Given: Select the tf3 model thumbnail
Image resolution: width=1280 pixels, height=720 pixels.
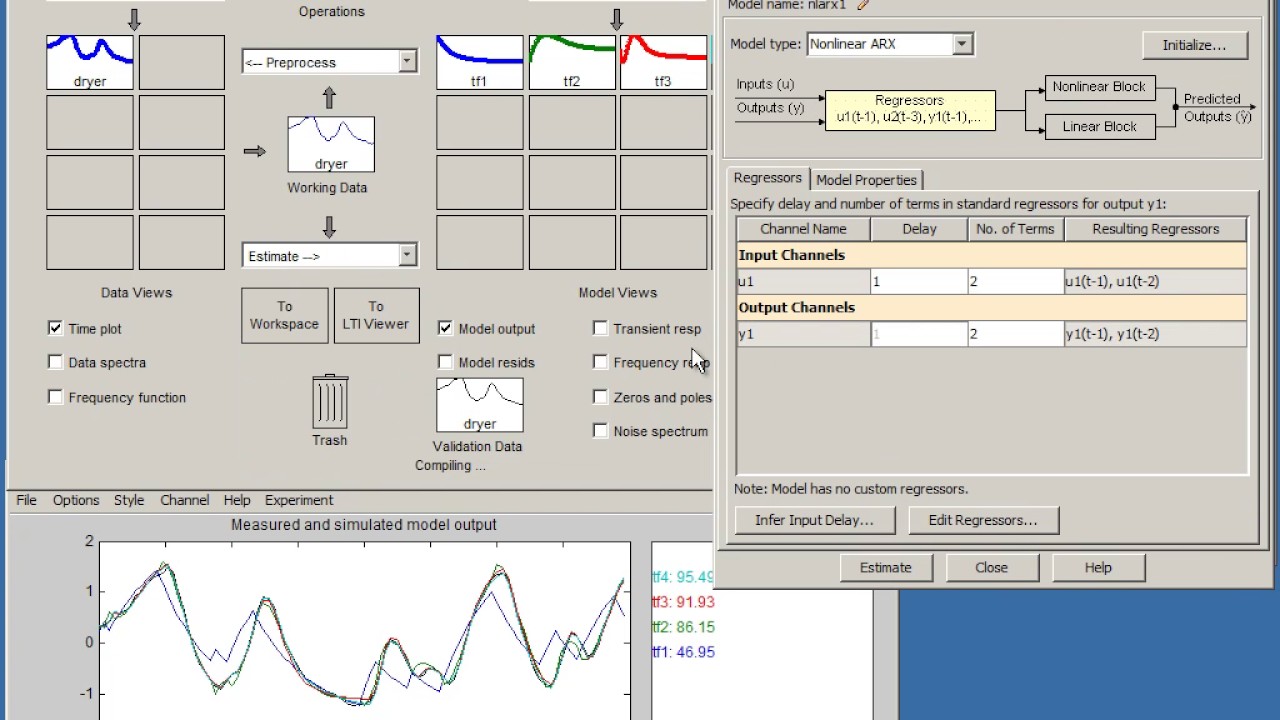Looking at the screenshot, I should (x=664, y=62).
